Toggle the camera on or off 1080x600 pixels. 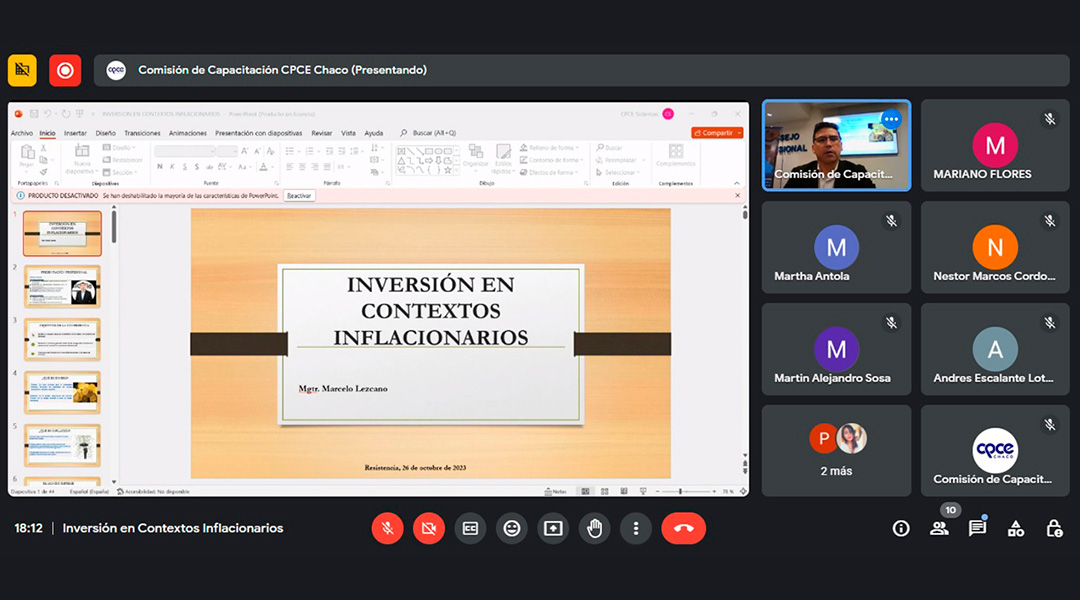429,528
